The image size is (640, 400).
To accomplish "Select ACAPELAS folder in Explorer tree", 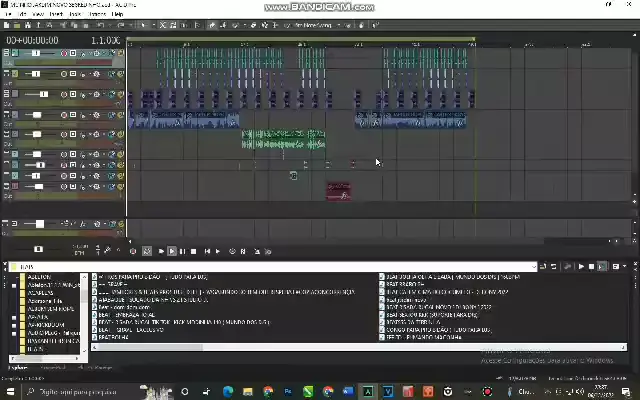I will coord(40,293).
